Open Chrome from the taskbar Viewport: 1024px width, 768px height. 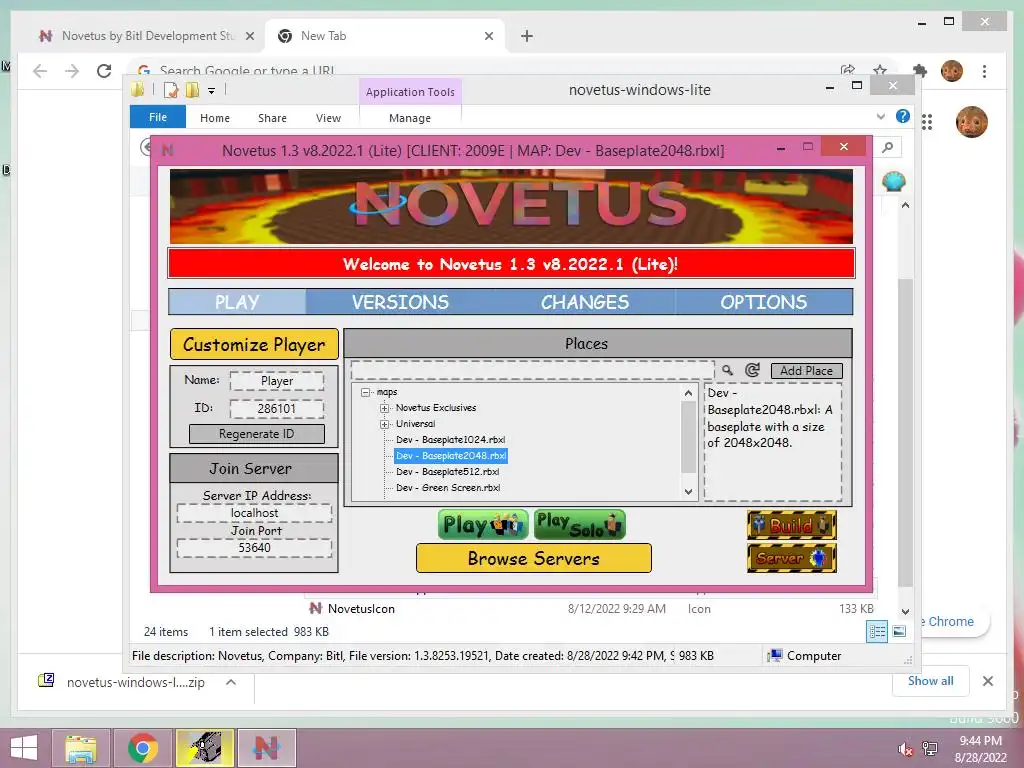[x=143, y=748]
